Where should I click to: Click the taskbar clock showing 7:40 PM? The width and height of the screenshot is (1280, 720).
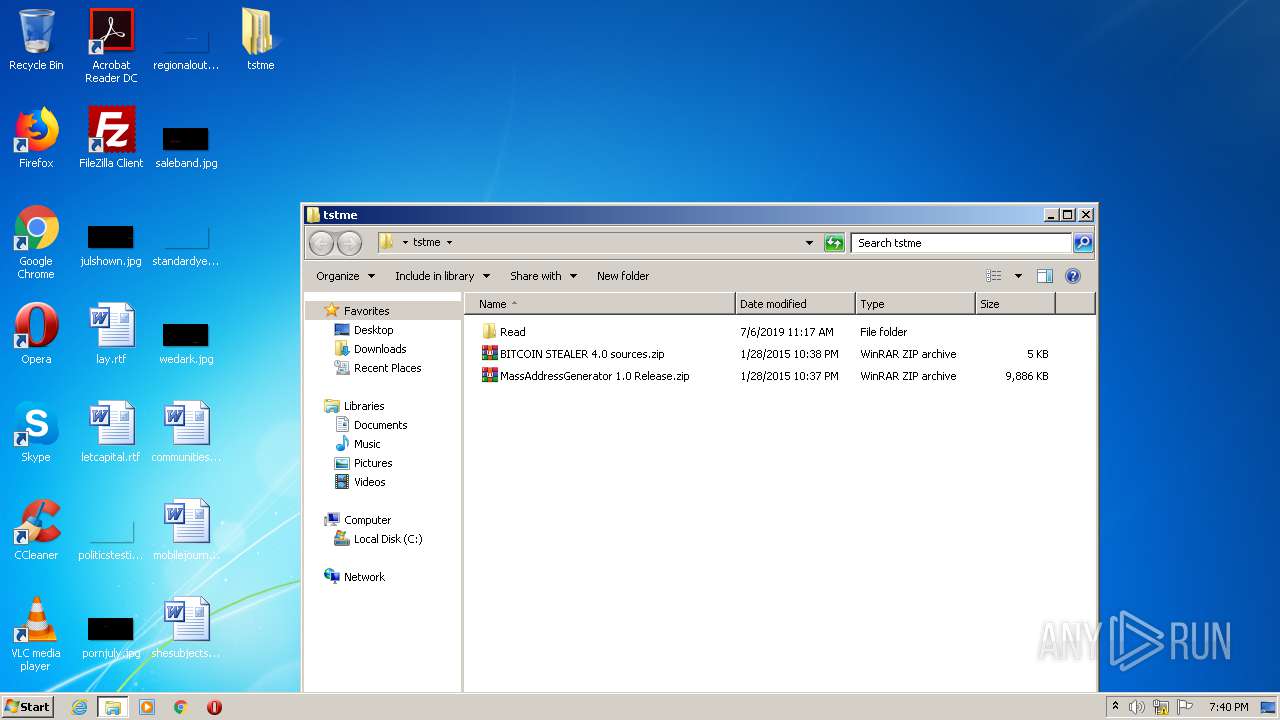(x=1228, y=707)
